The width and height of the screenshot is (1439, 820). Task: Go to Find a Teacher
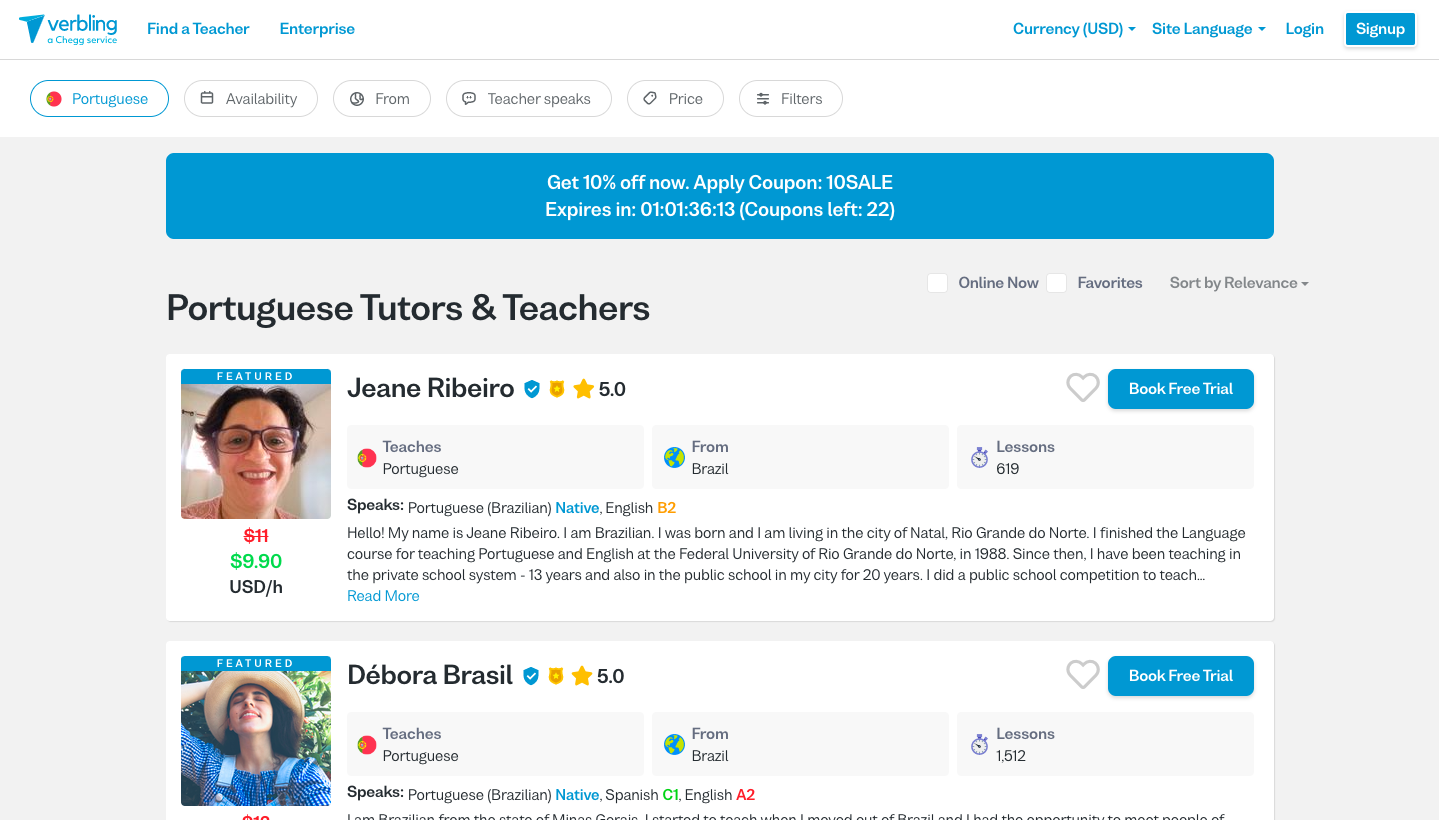(198, 29)
